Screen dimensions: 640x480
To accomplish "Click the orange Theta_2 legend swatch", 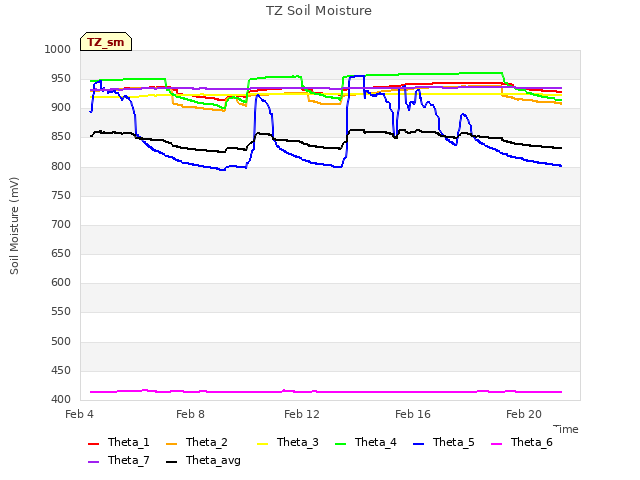I will (171, 444).
